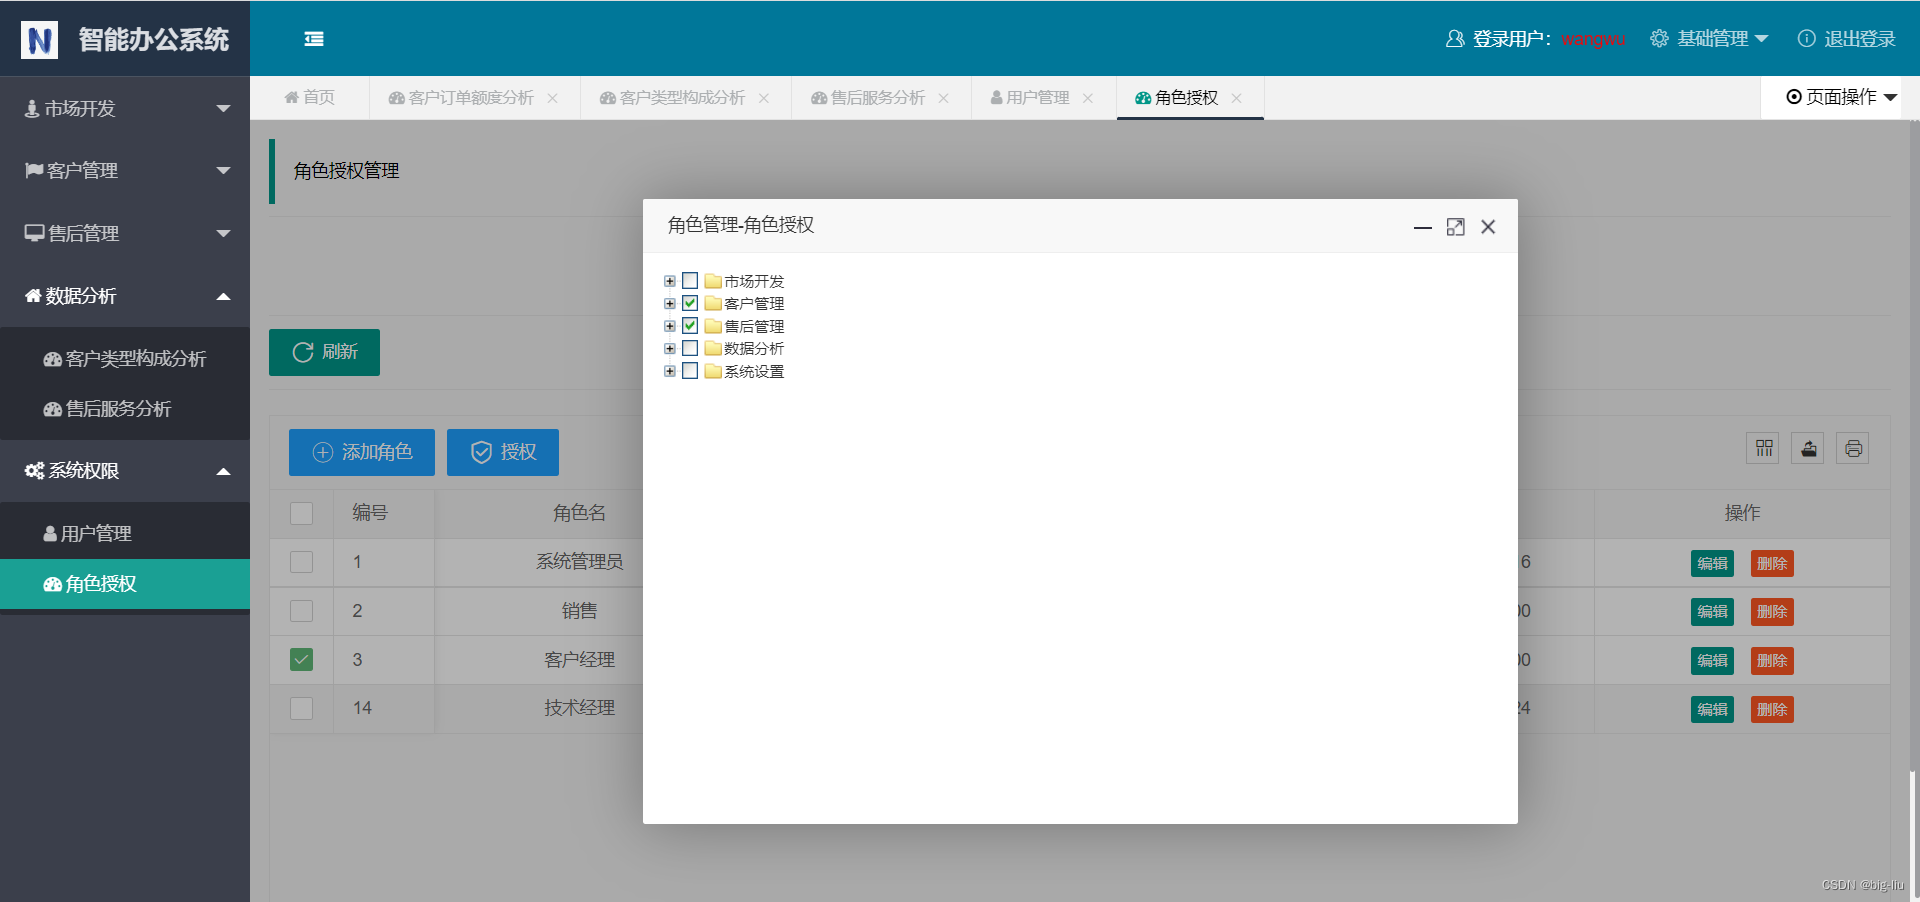Viewport: 1920px width, 902px height.
Task: Collapse the 系统权限 sidebar menu
Action: 125,471
